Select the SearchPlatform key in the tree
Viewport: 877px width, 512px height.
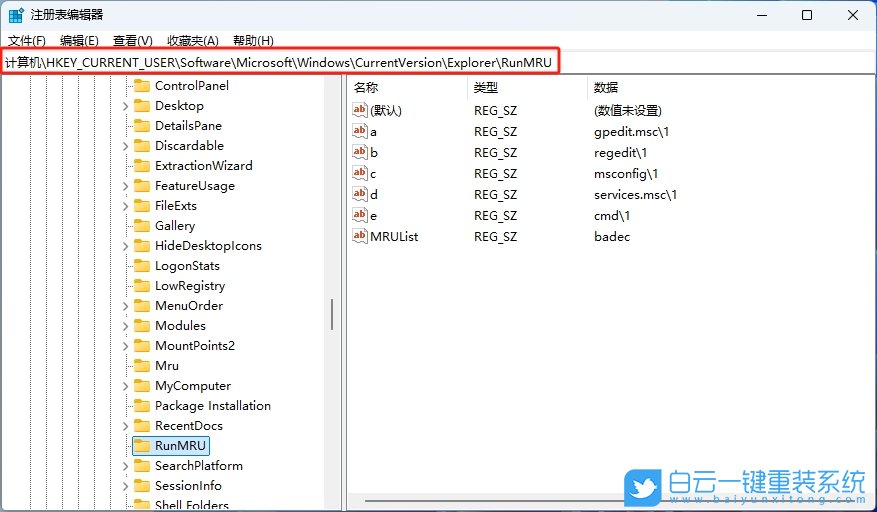199,466
